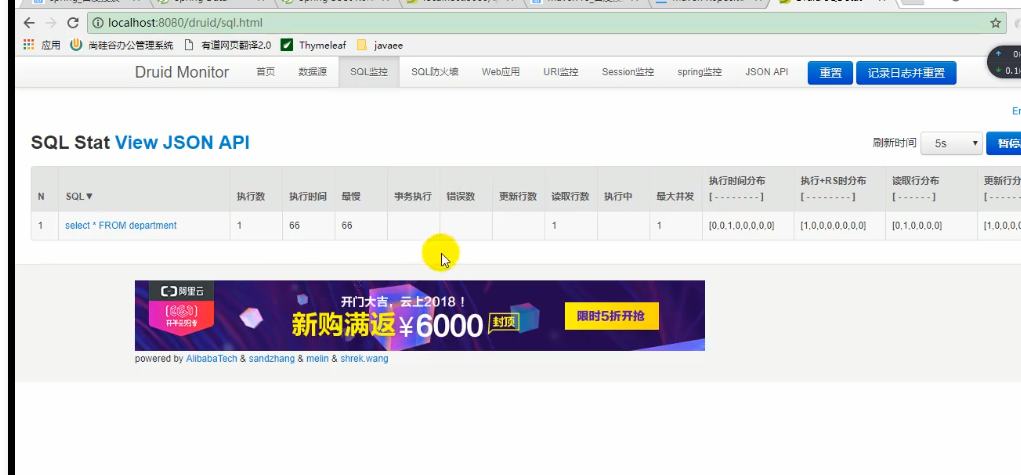This screenshot has height=475, width=1021.
Task: Open the JSON API navigation tab
Action: [x=766, y=72]
